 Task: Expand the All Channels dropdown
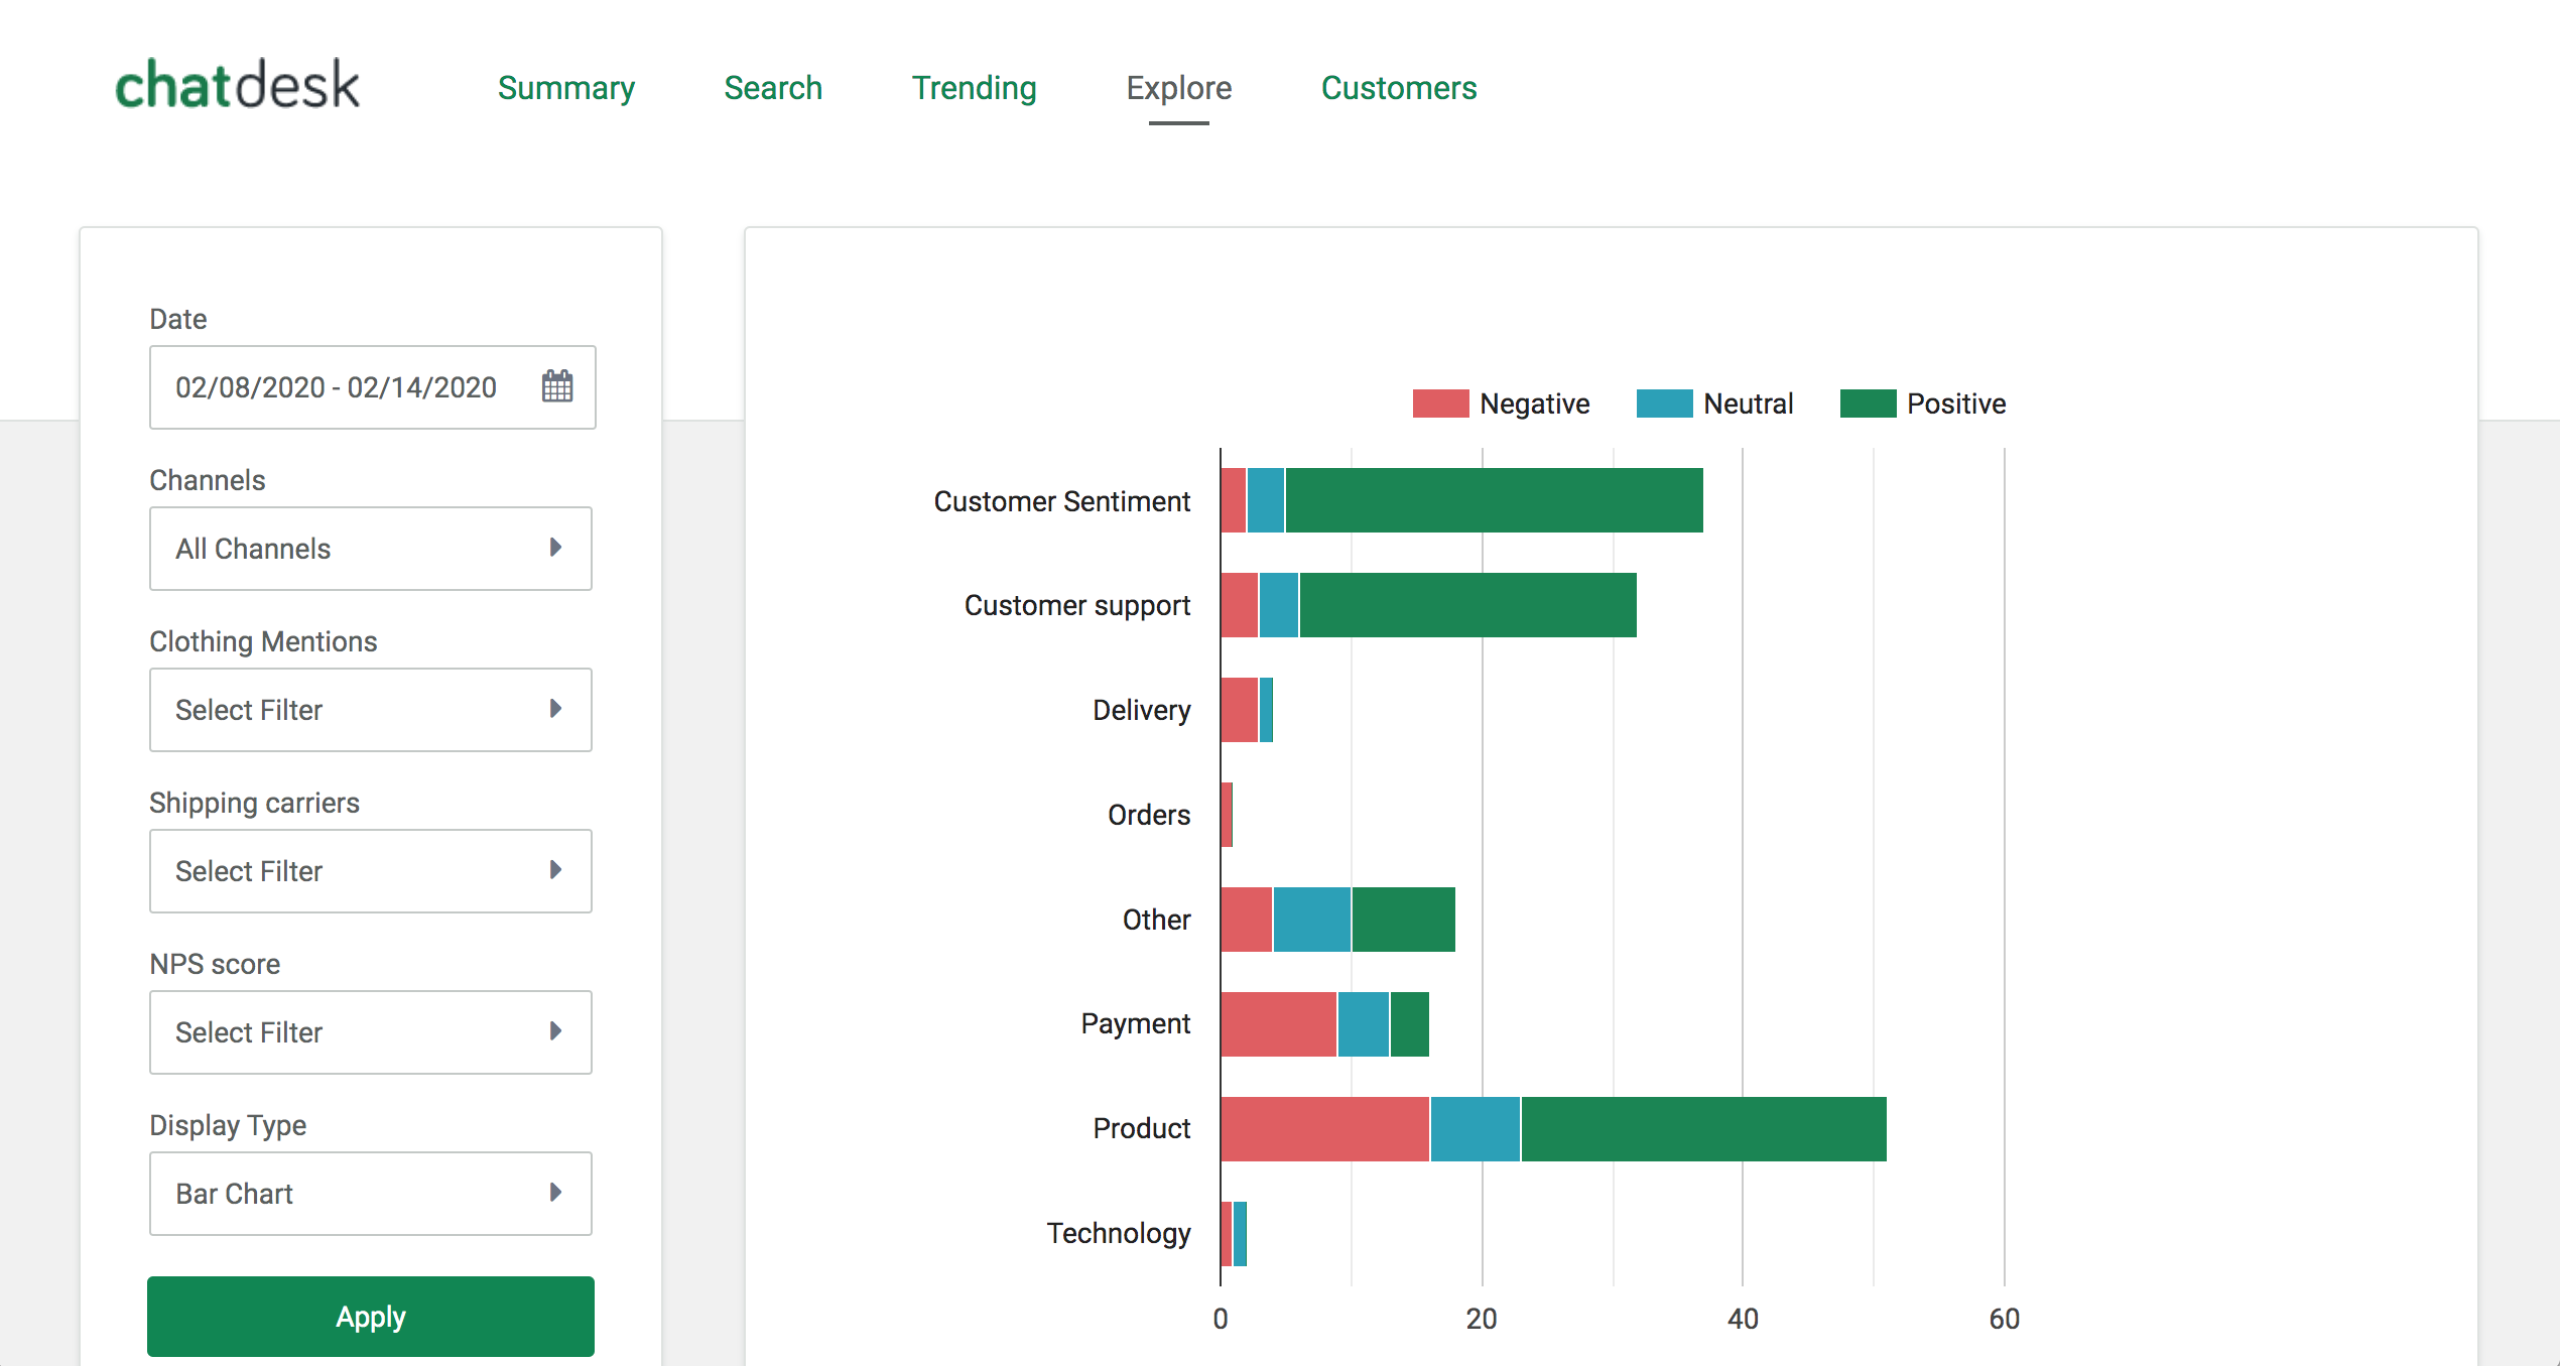tap(370, 548)
